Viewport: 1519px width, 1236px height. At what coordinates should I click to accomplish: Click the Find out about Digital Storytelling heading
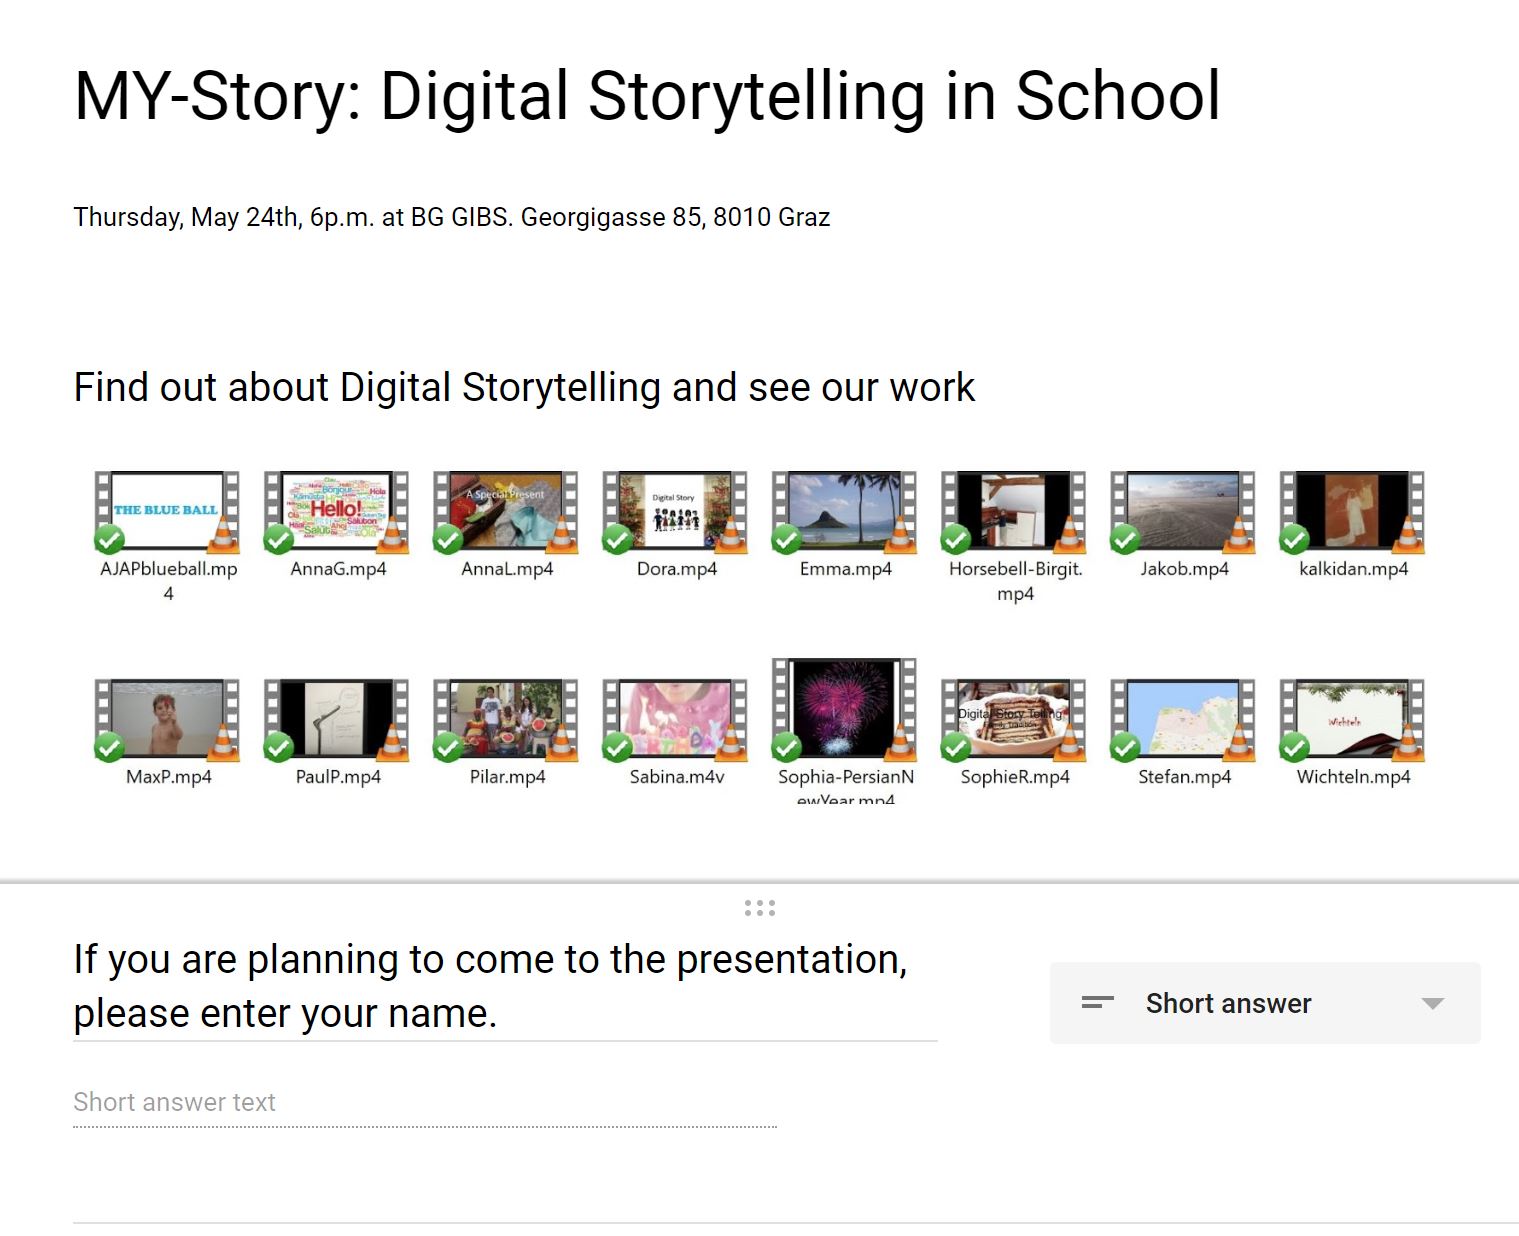pyautogui.click(x=524, y=387)
